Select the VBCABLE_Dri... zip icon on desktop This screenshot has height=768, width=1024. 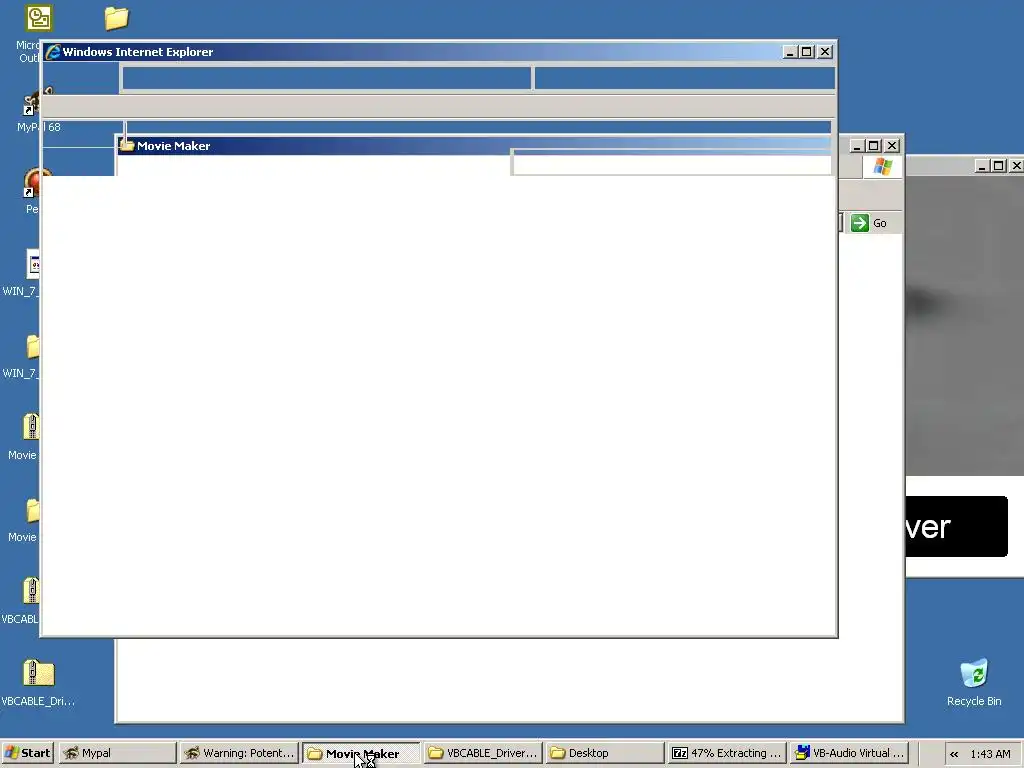38,682
